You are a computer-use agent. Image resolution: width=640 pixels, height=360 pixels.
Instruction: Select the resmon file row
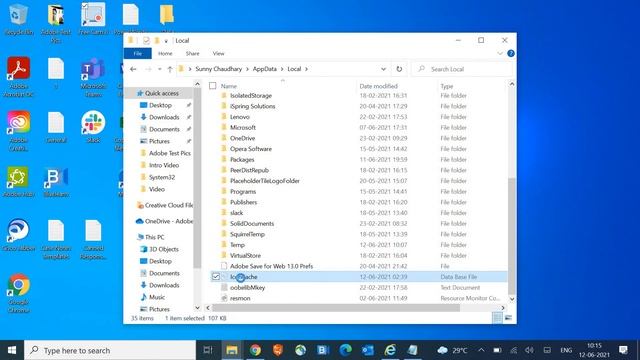[358, 298]
